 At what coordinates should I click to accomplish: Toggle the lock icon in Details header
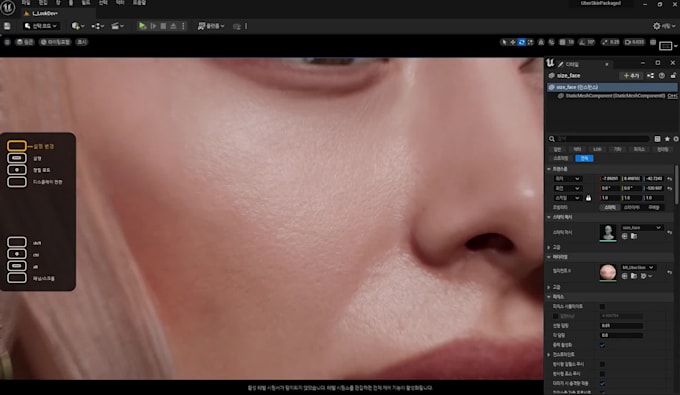coord(673,75)
